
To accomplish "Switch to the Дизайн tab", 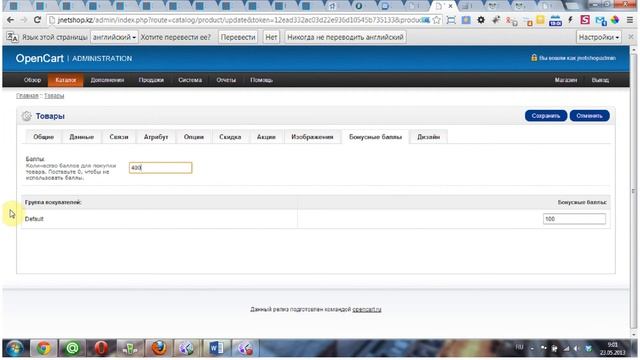I will coord(429,137).
